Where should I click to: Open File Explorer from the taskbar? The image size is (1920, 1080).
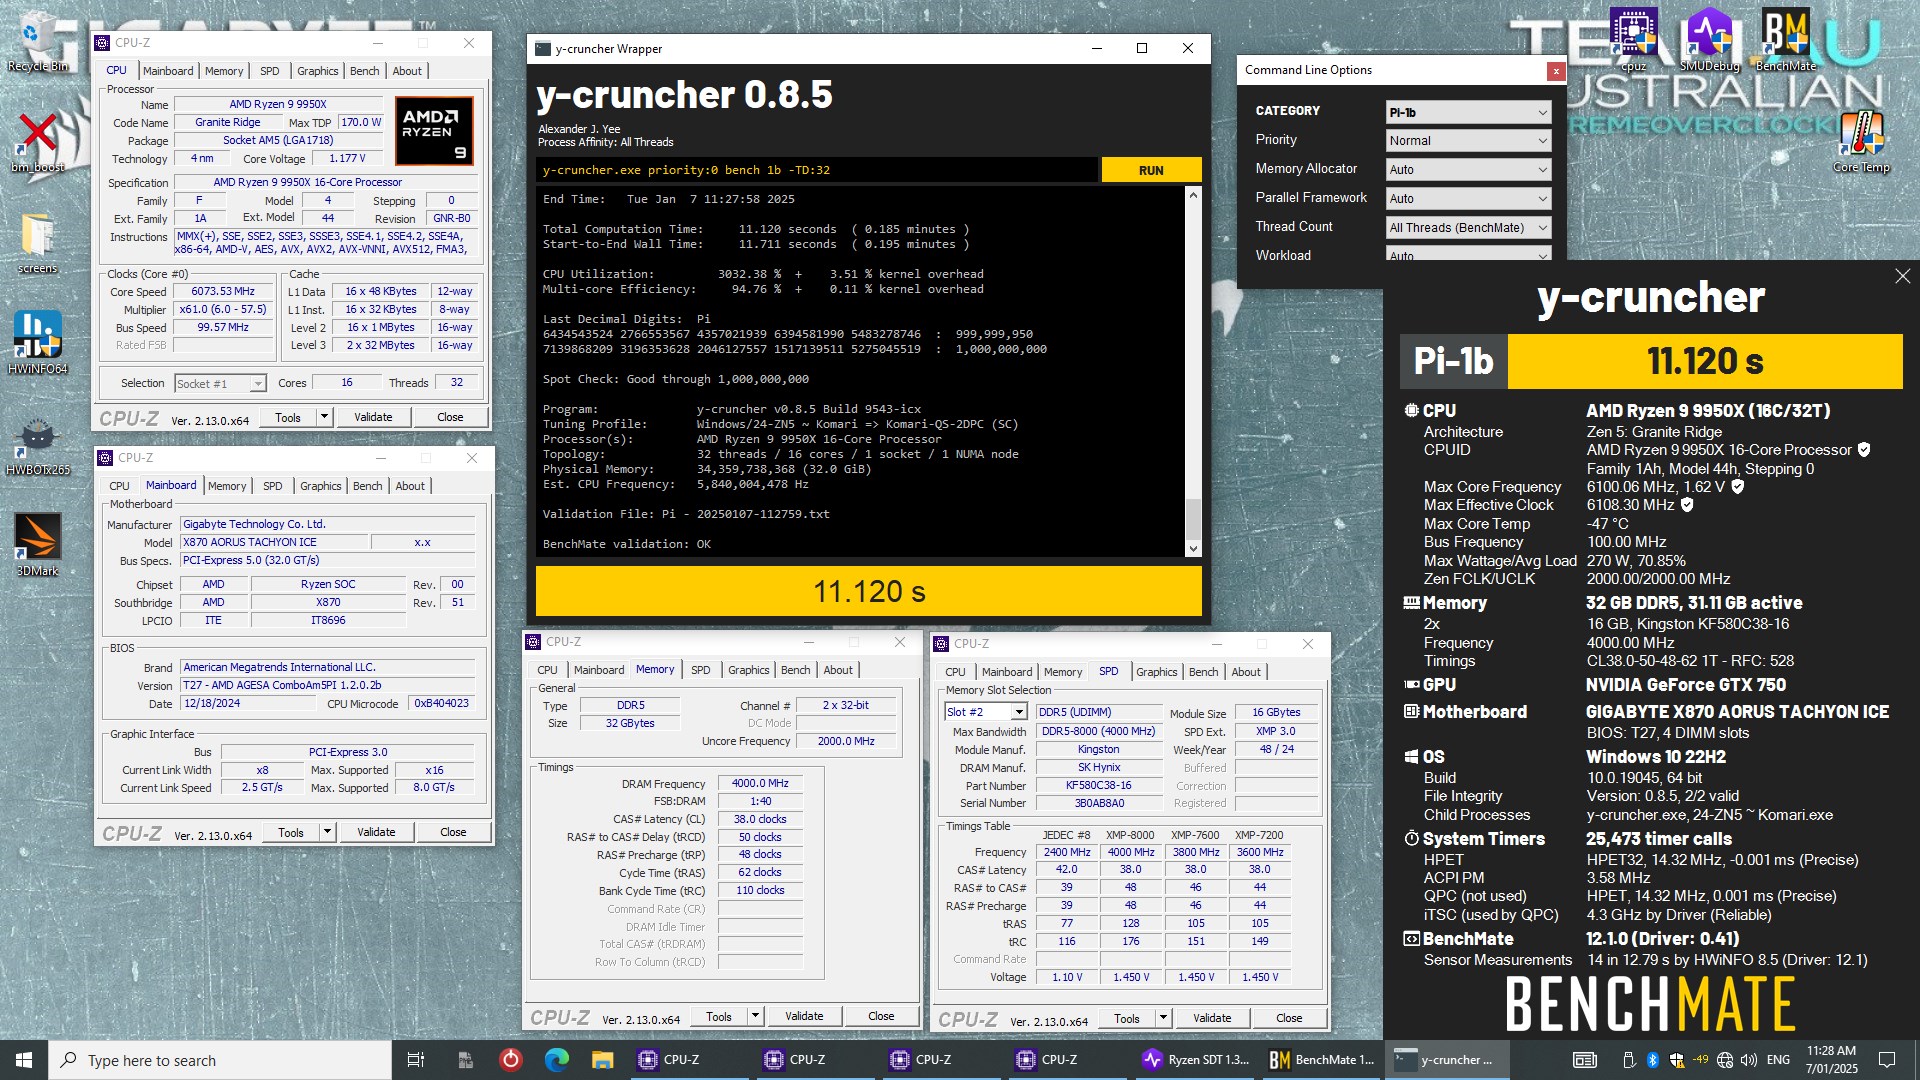pyautogui.click(x=602, y=1060)
